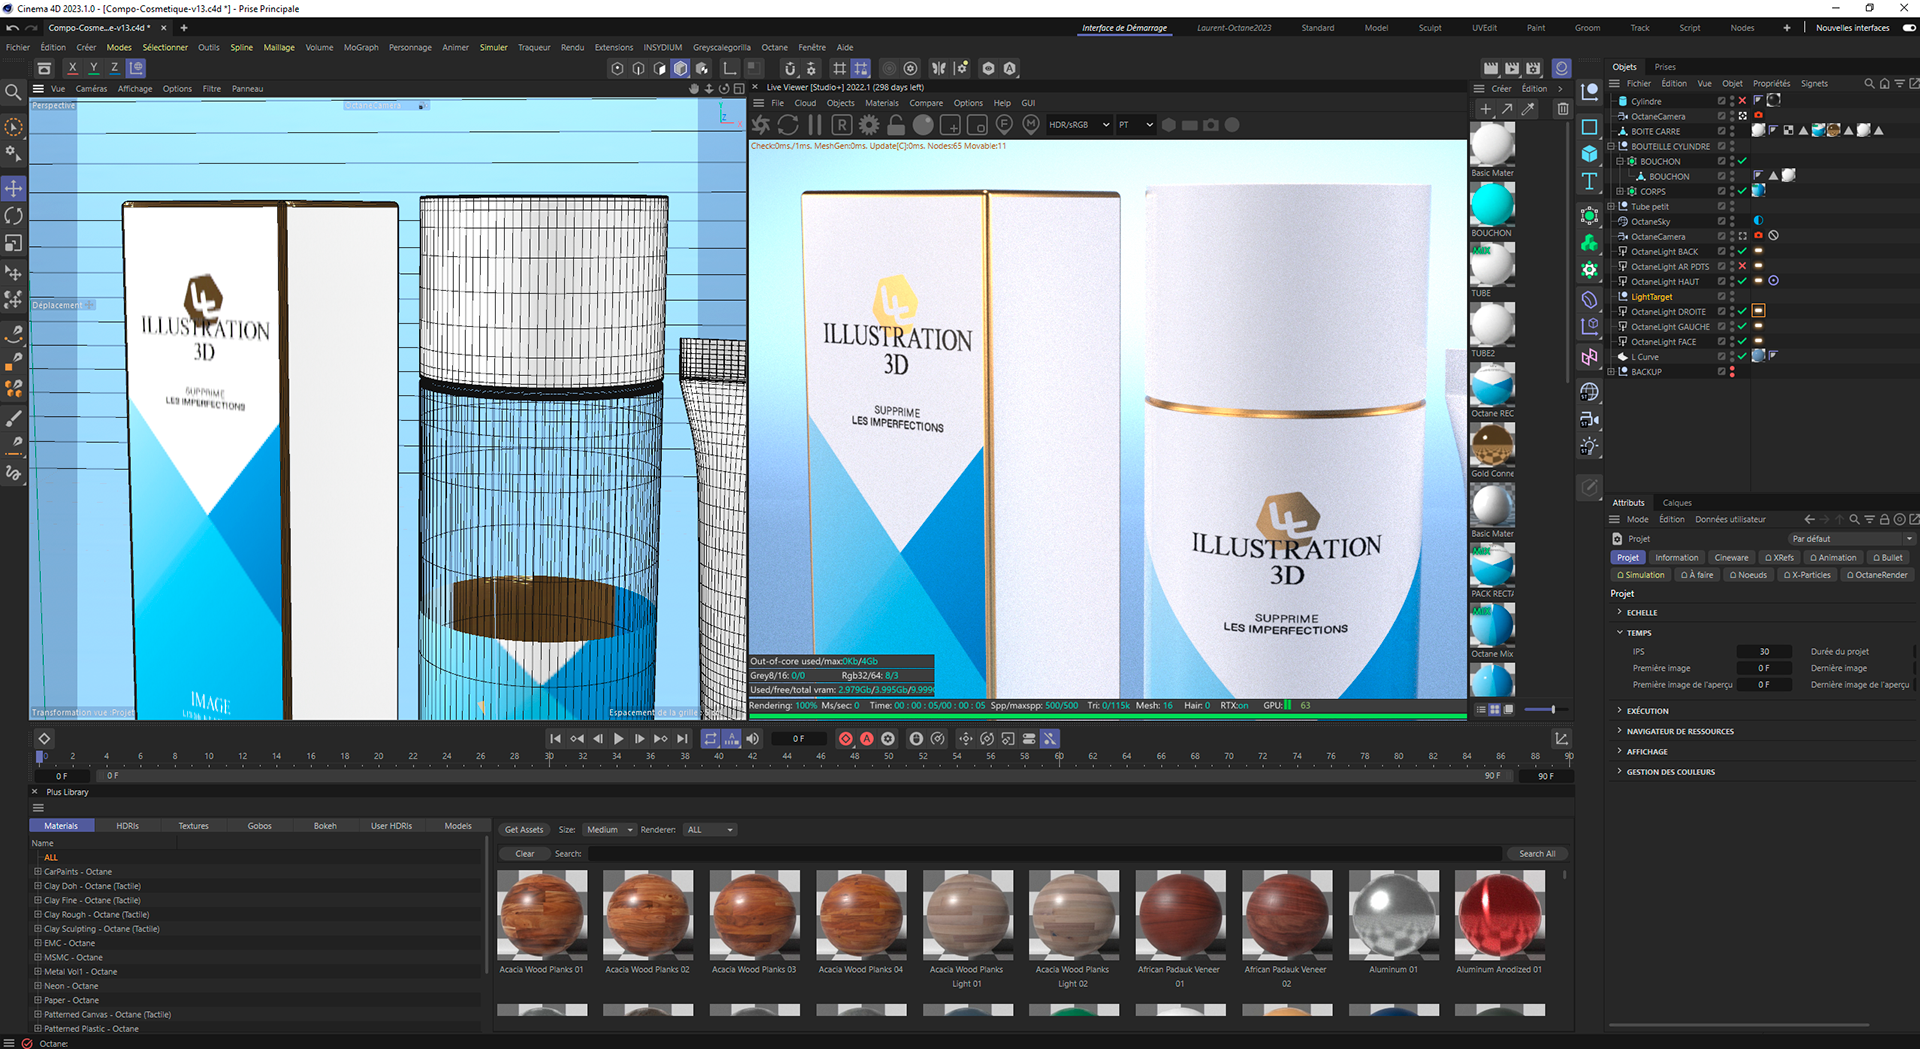The width and height of the screenshot is (1920, 1049).
Task: Toggle red X enable of OctaneLight AR PDTS
Action: click(x=1743, y=266)
